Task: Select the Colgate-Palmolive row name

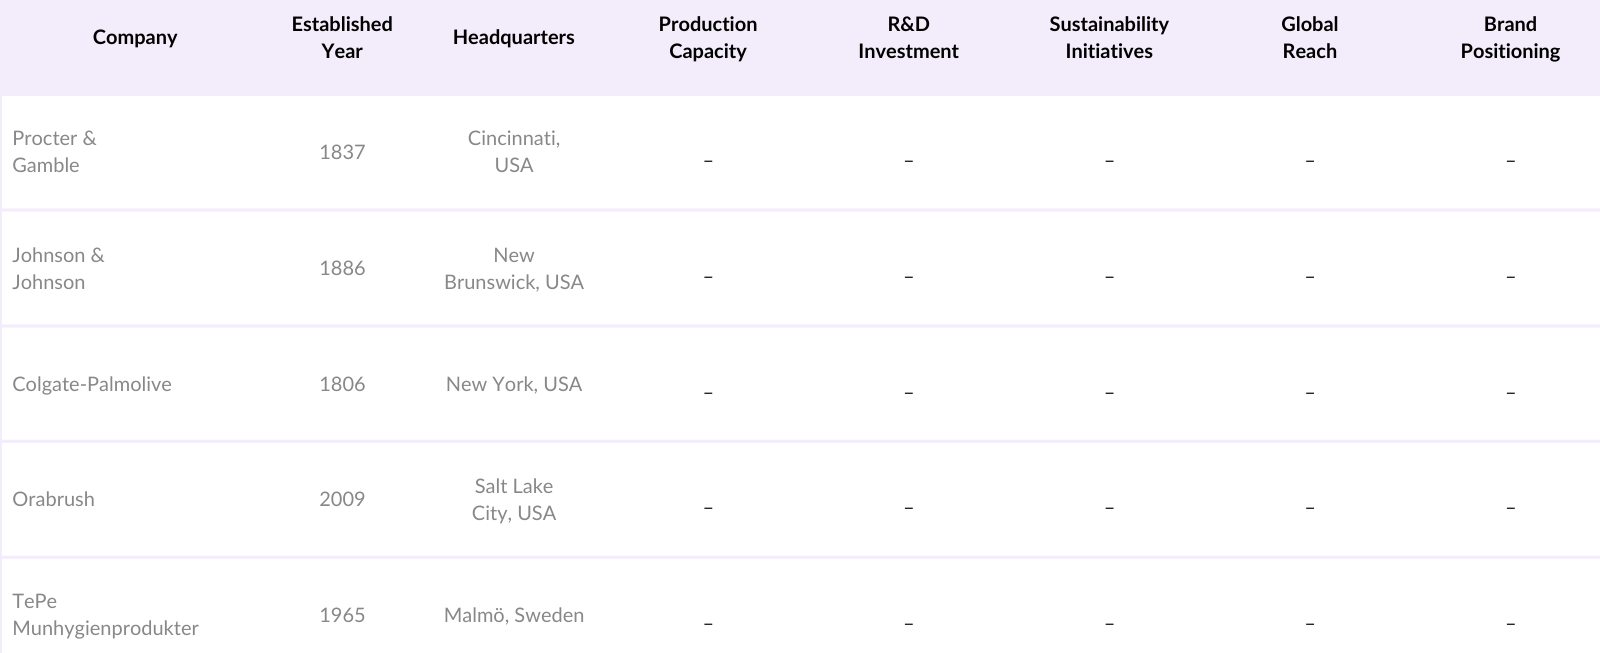Action: click(x=92, y=384)
